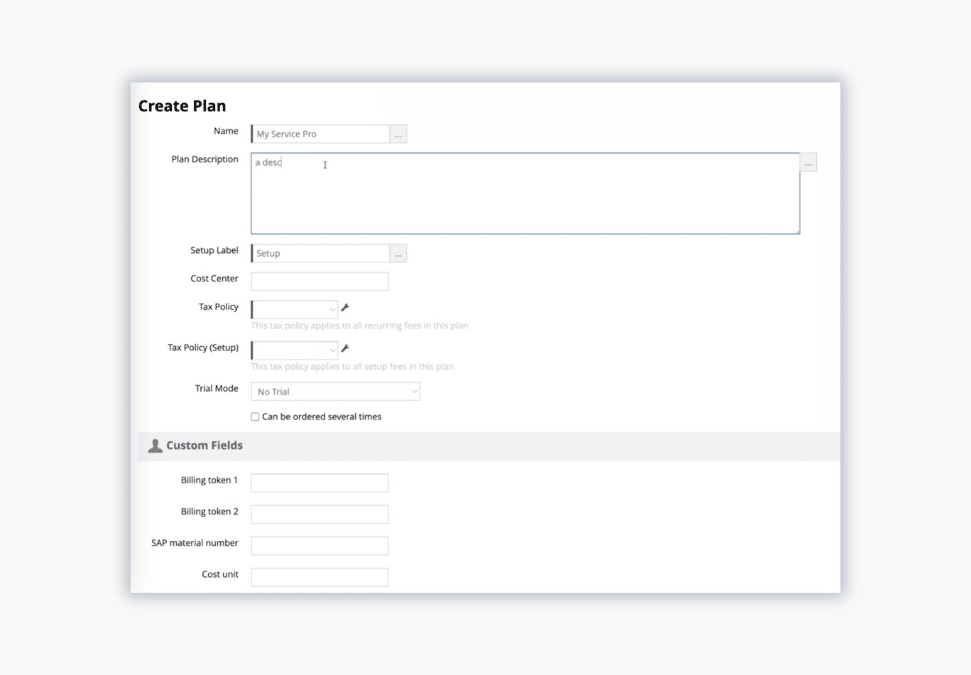Click the Billing token 2 input field

click(x=320, y=515)
